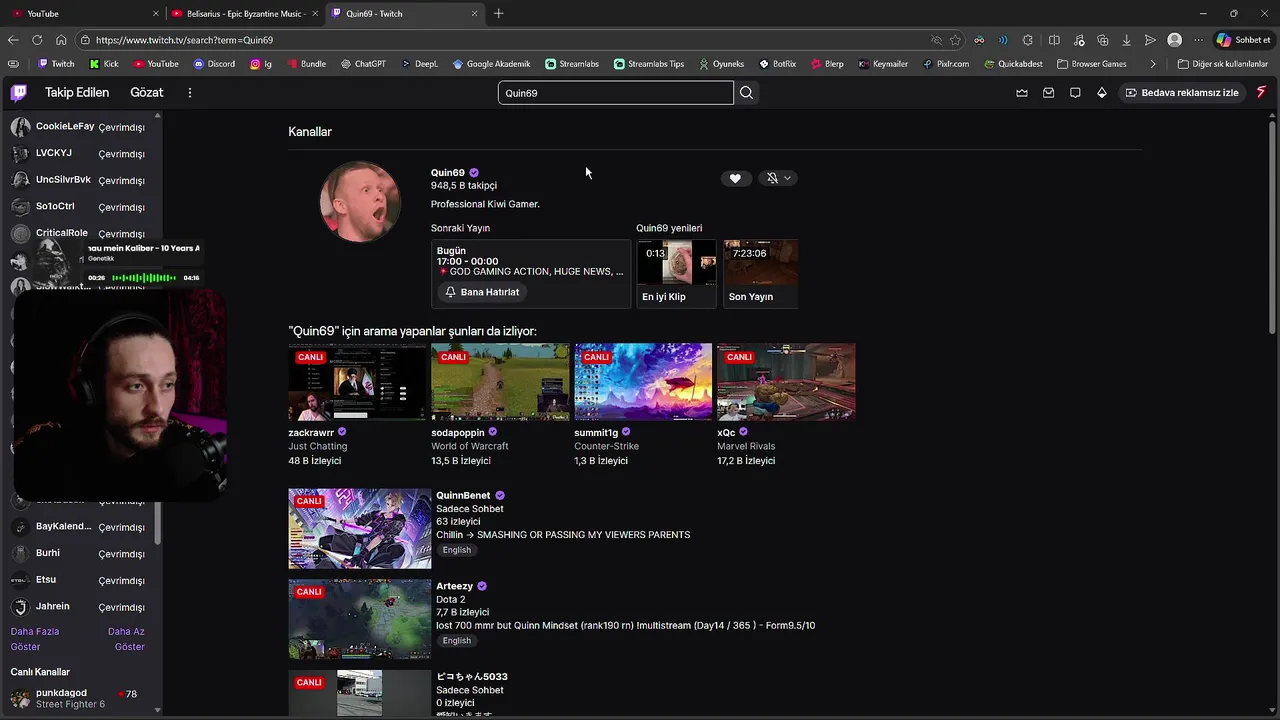Screen dimensions: 1280x720
Task: Open Quin69 notification bell dropdown
Action: (x=778, y=178)
